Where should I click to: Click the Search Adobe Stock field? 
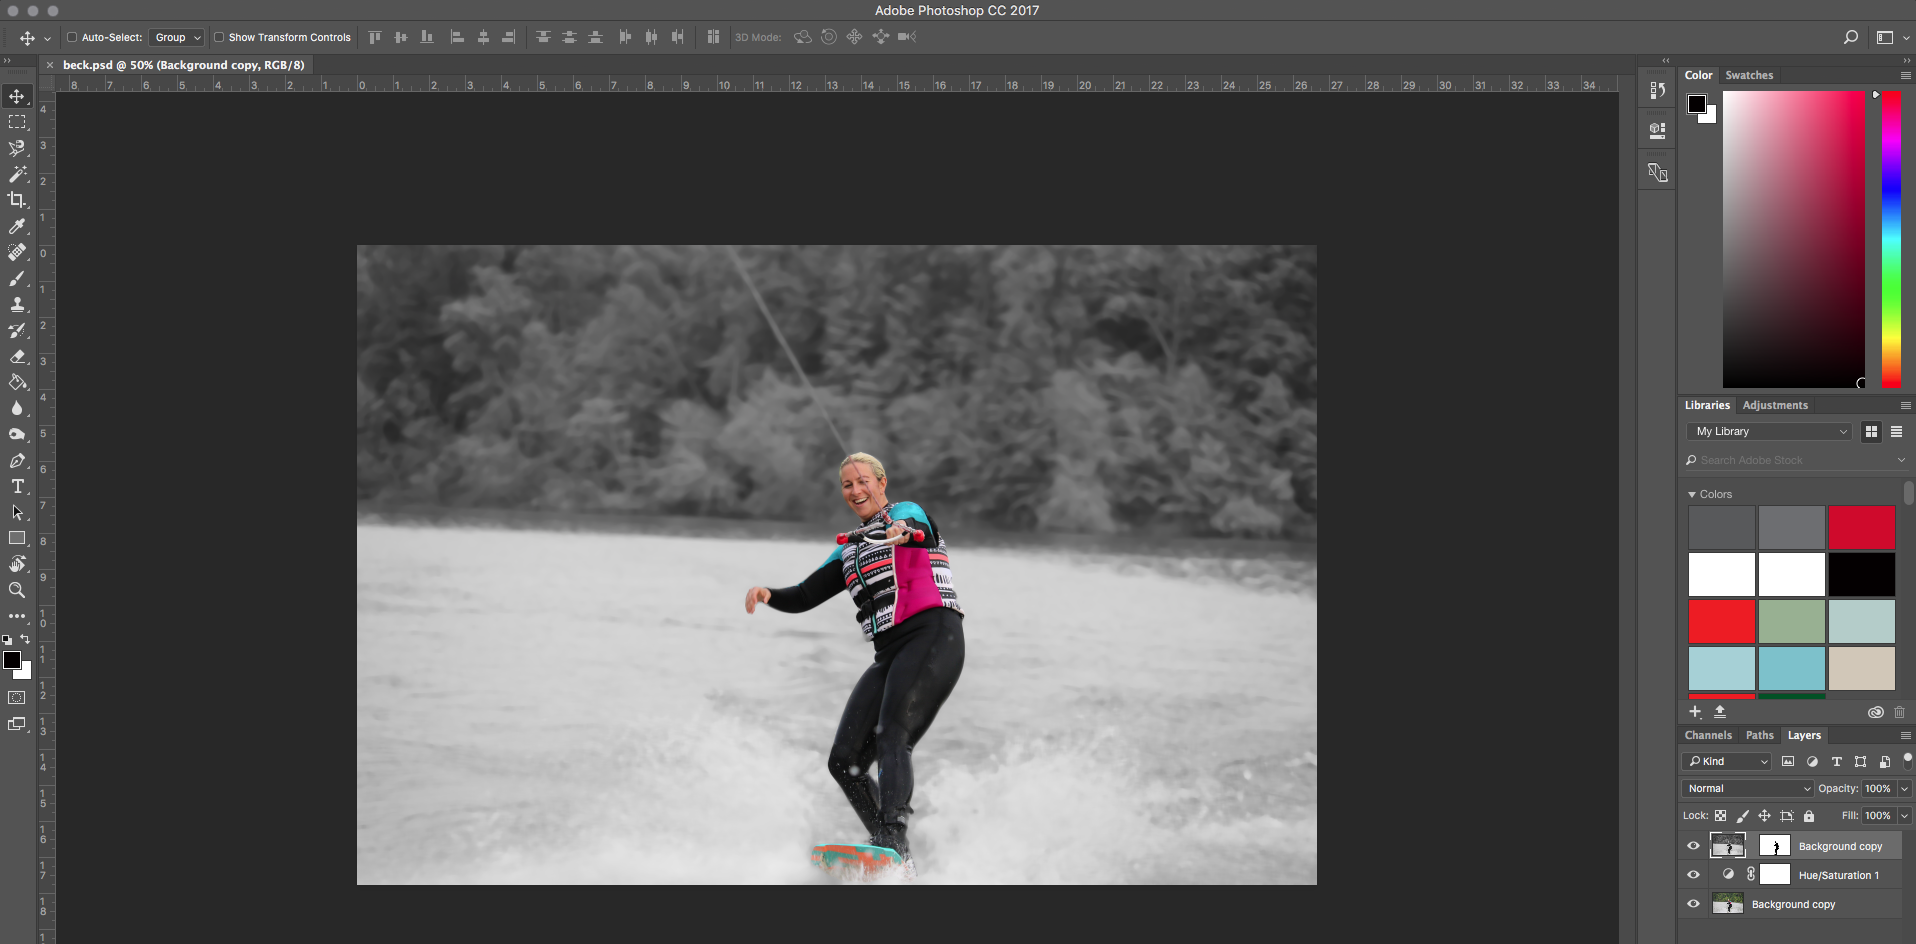tap(1795, 461)
